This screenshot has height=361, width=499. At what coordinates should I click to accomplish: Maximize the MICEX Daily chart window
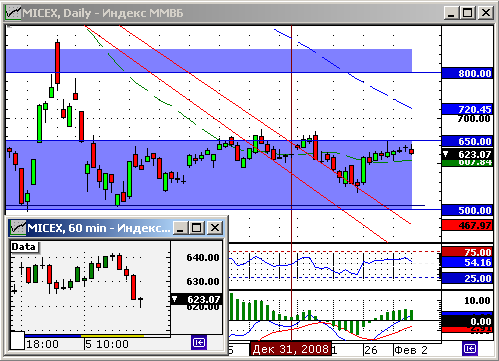click(x=468, y=13)
